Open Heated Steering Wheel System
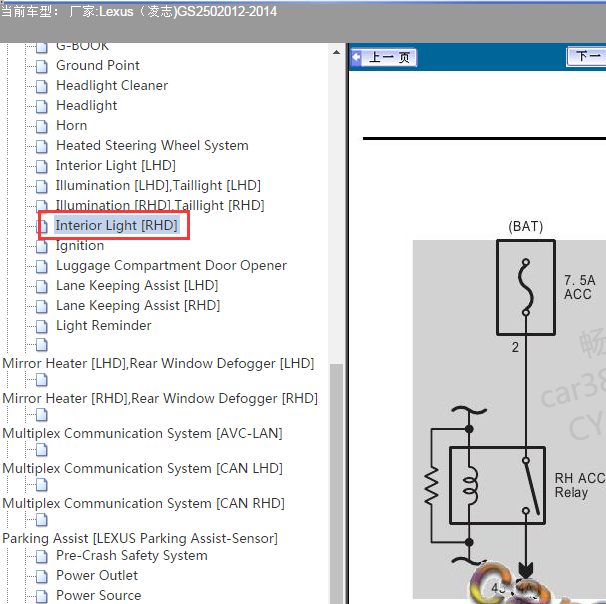The image size is (606, 604). [152, 145]
